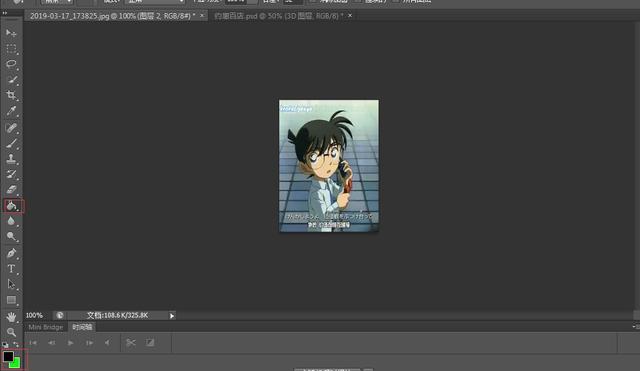Step to next frame in timeline

pos(89,343)
